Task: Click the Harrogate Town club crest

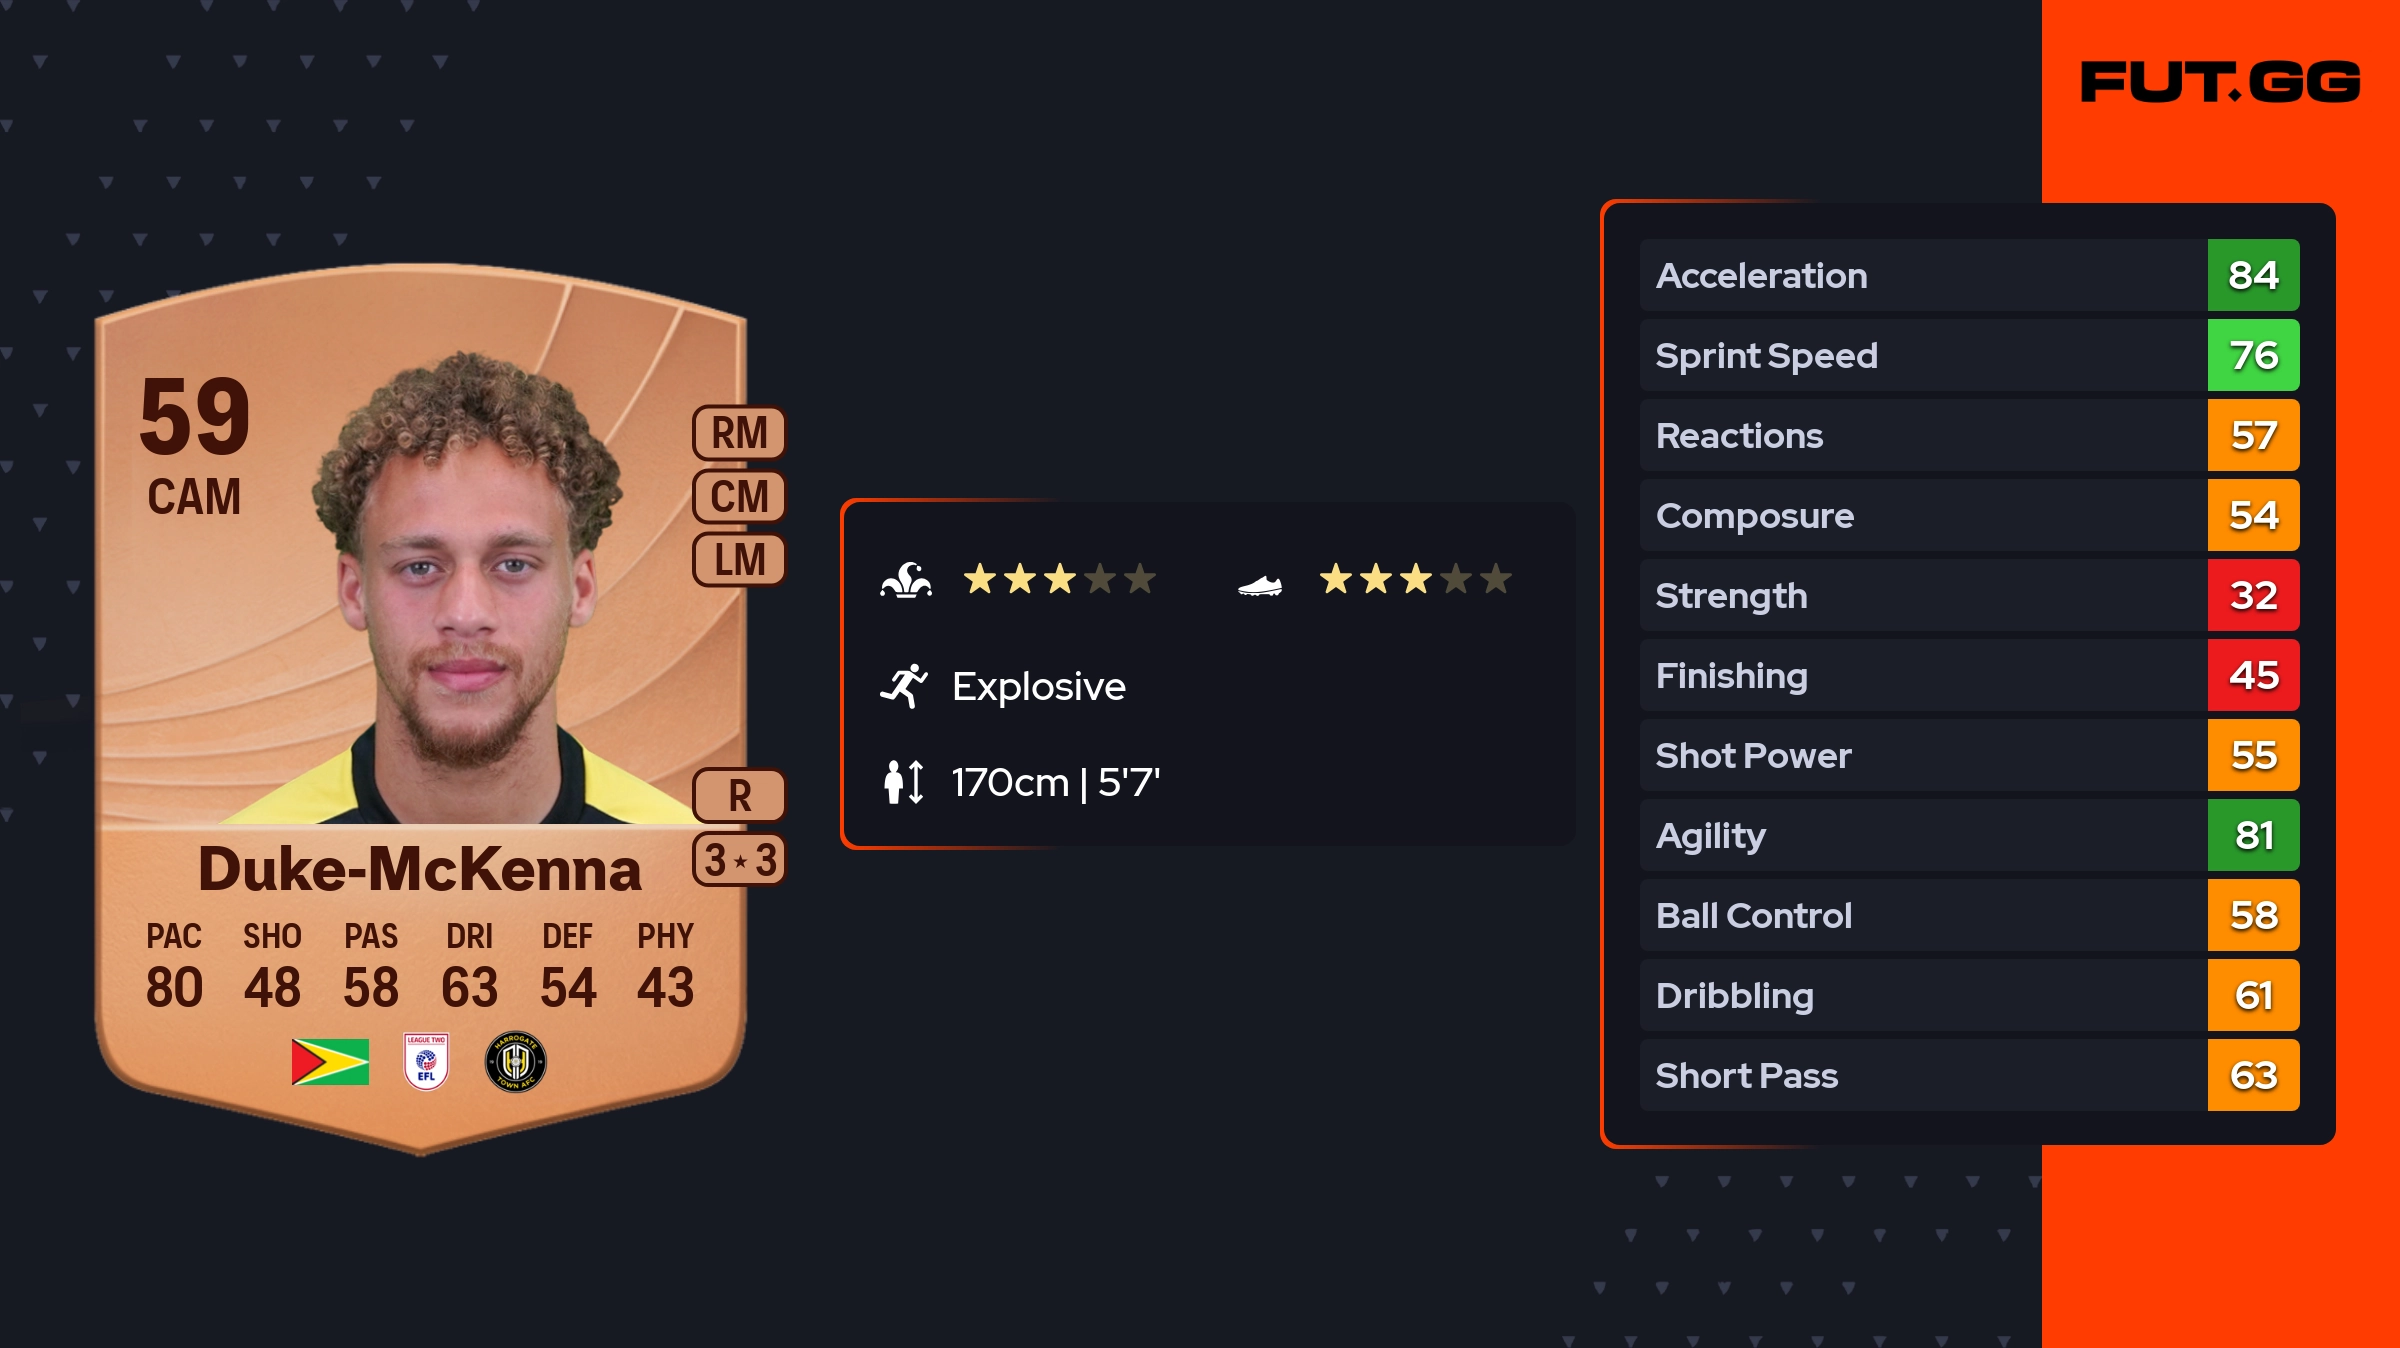Action: pyautogui.click(x=515, y=1061)
